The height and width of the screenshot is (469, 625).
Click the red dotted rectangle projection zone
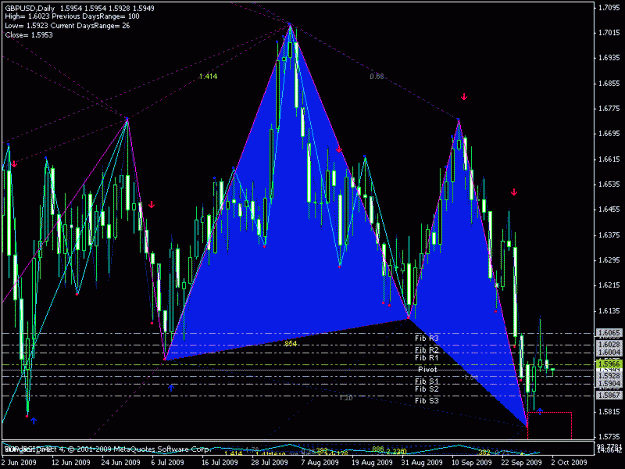[550, 426]
